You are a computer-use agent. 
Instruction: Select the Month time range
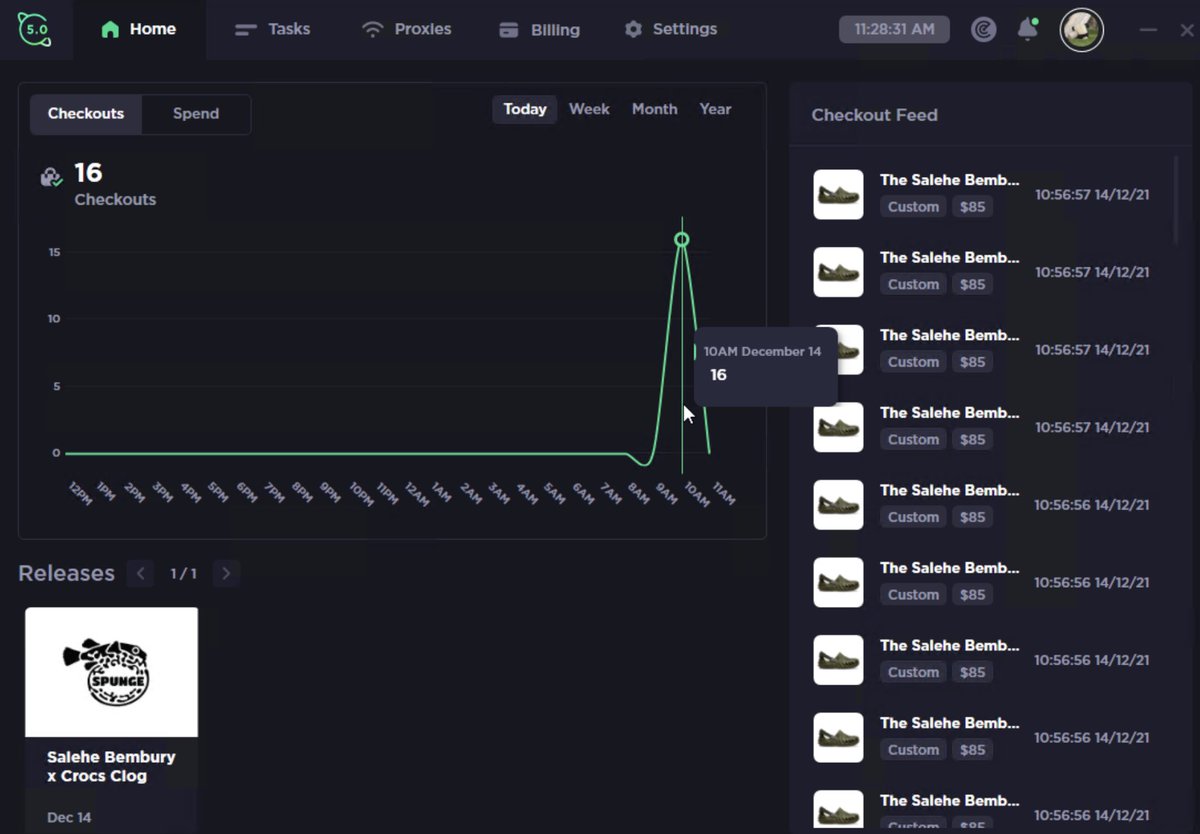654,109
